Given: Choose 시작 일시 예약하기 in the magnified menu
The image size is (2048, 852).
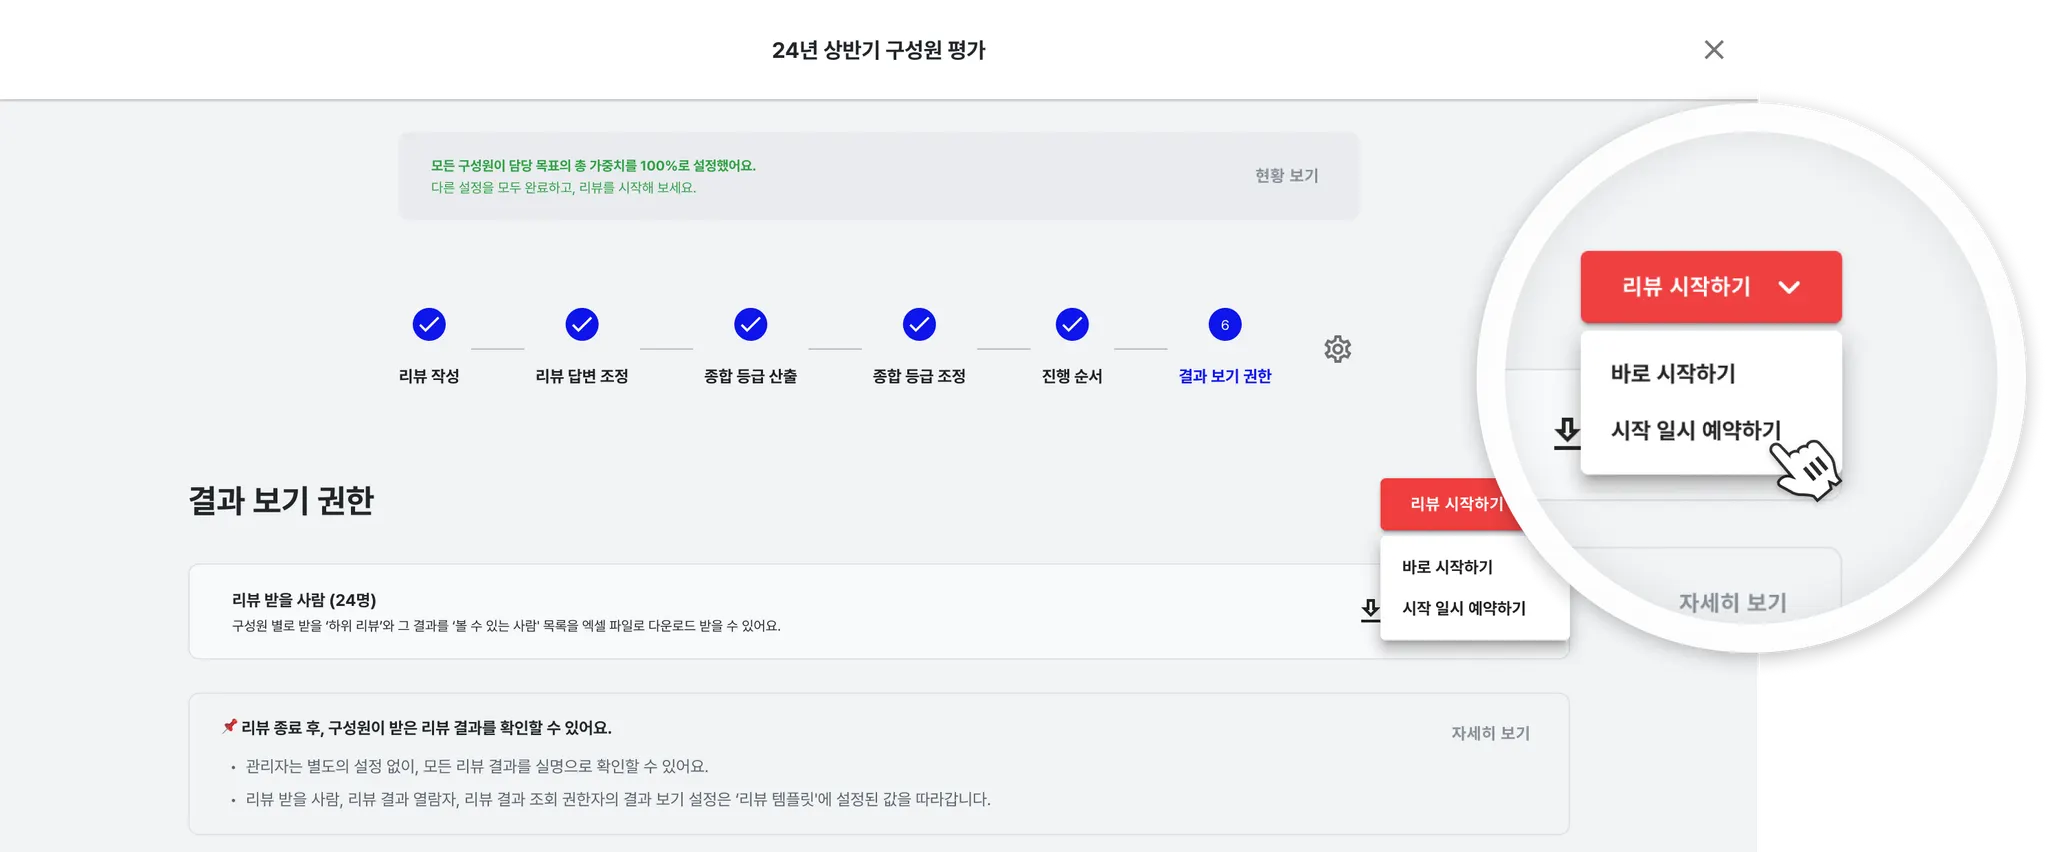Looking at the screenshot, I should (1695, 430).
